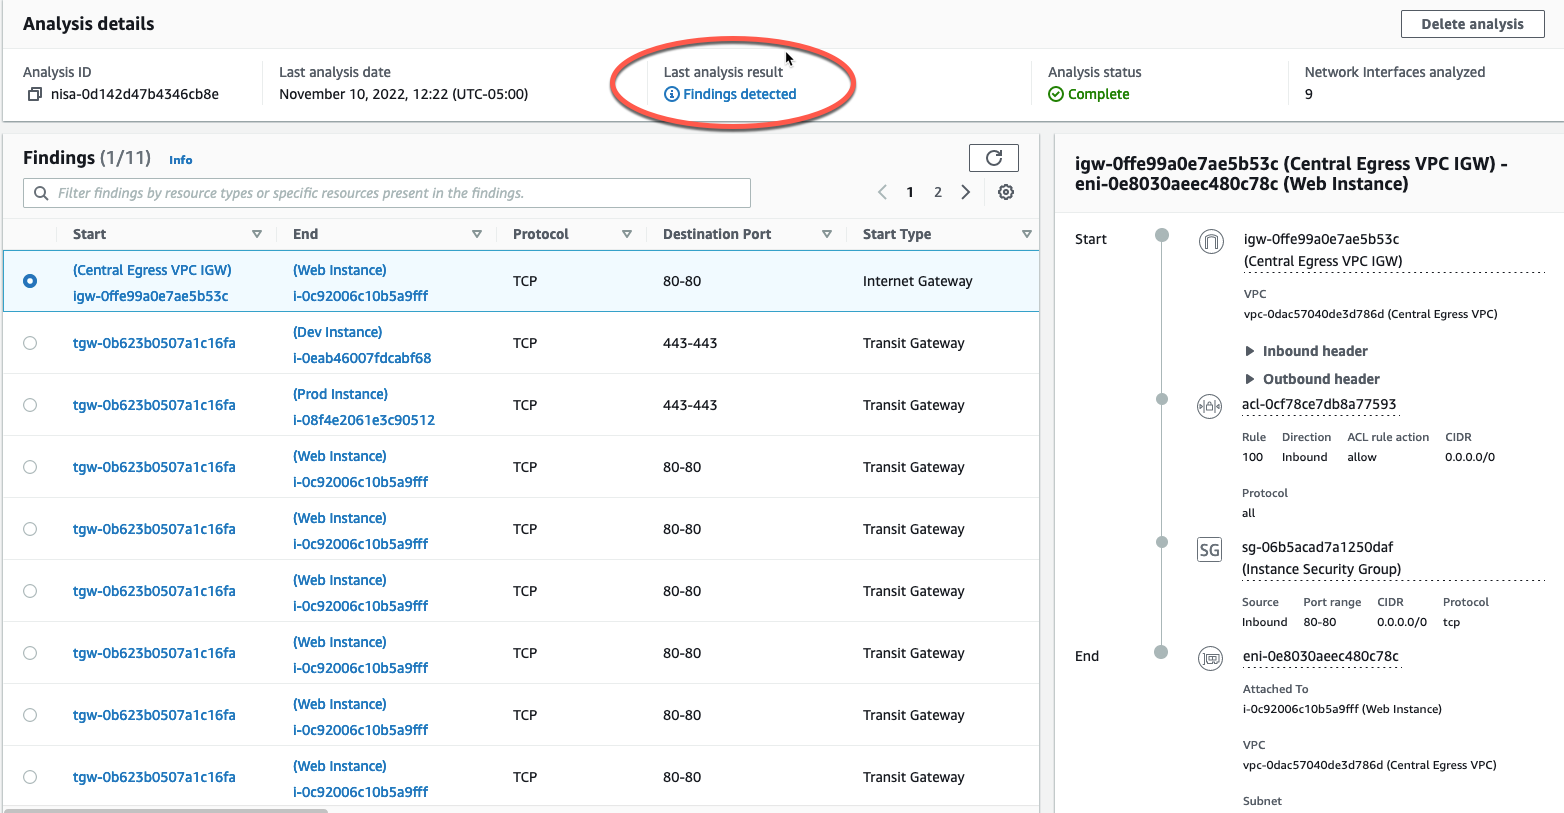Click the network ACL icon beside acl-0cf78ce7db8a77593

tap(1210, 406)
